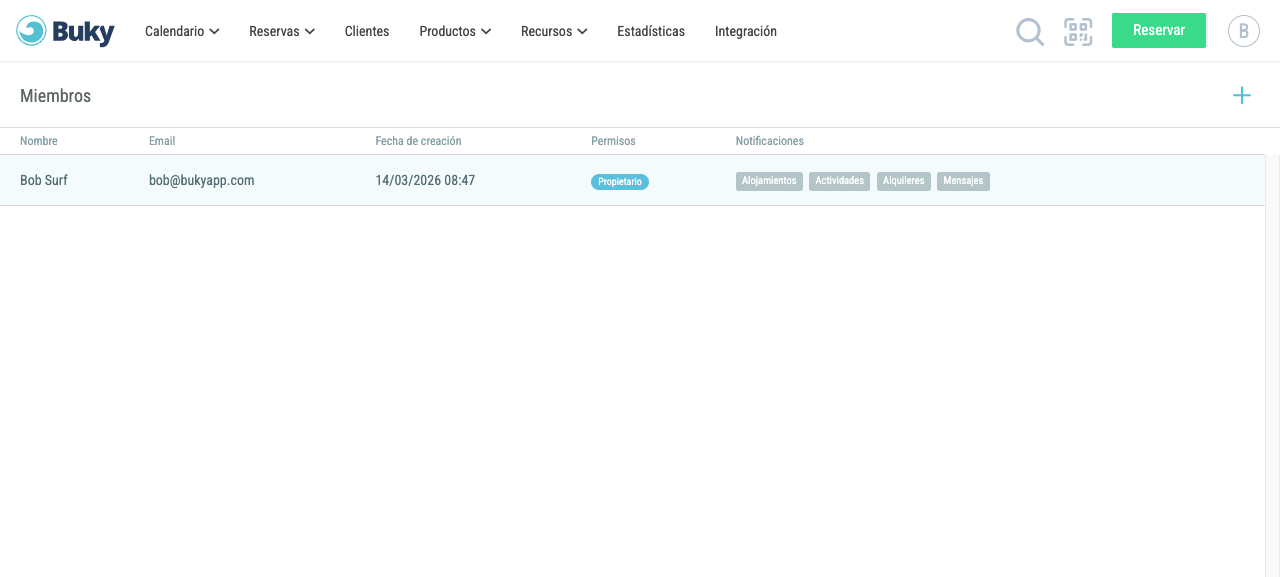Click the Alquileres notification tag
This screenshot has height=577, width=1280.
tap(904, 181)
